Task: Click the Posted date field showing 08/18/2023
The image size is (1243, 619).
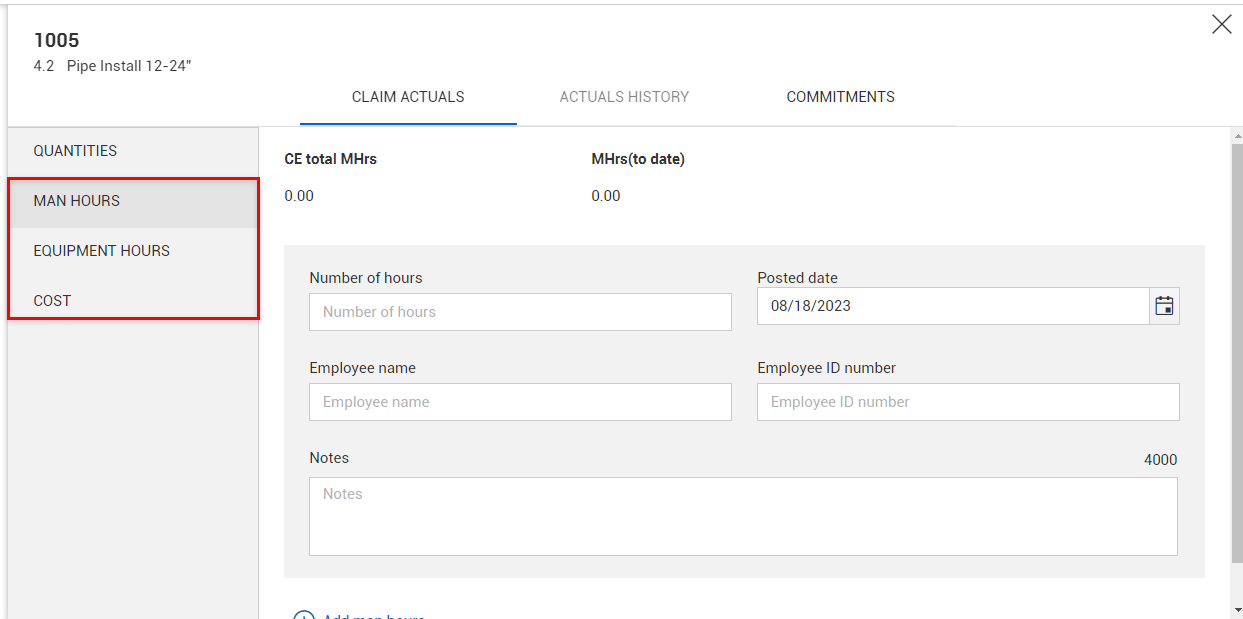Action: pyautogui.click(x=952, y=306)
